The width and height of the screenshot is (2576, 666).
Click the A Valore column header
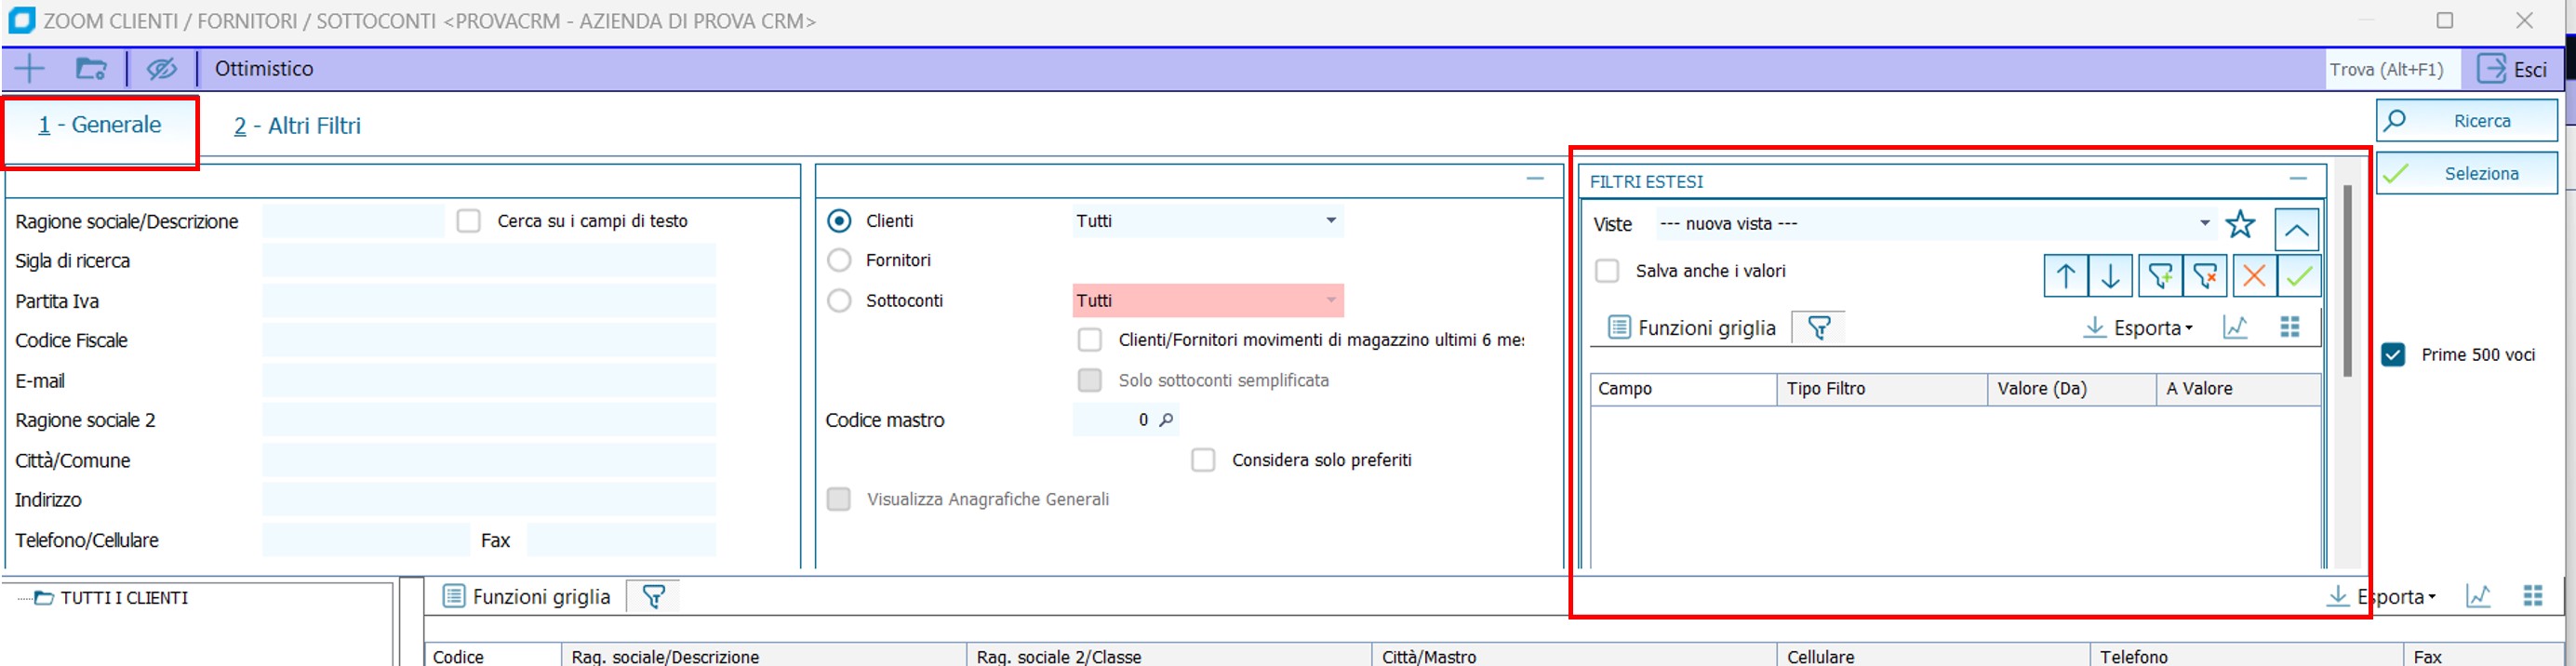2239,389
